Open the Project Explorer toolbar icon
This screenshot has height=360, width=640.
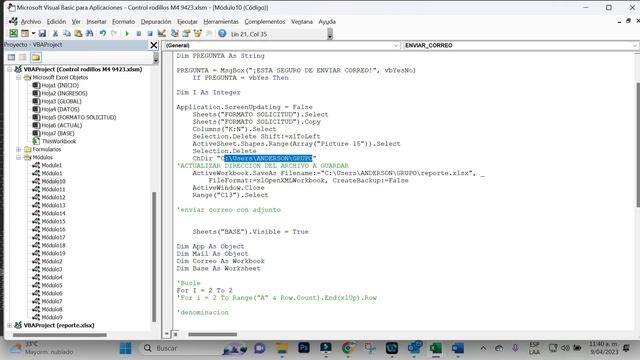[175, 33]
